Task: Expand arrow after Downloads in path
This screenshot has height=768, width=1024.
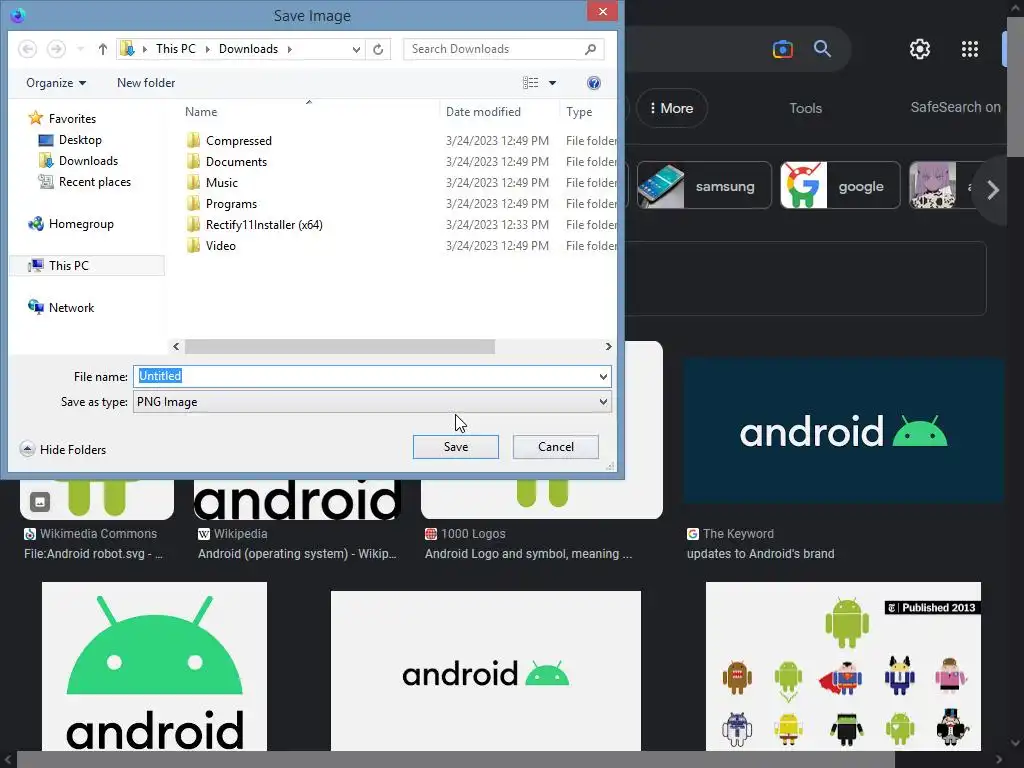Action: click(x=289, y=49)
